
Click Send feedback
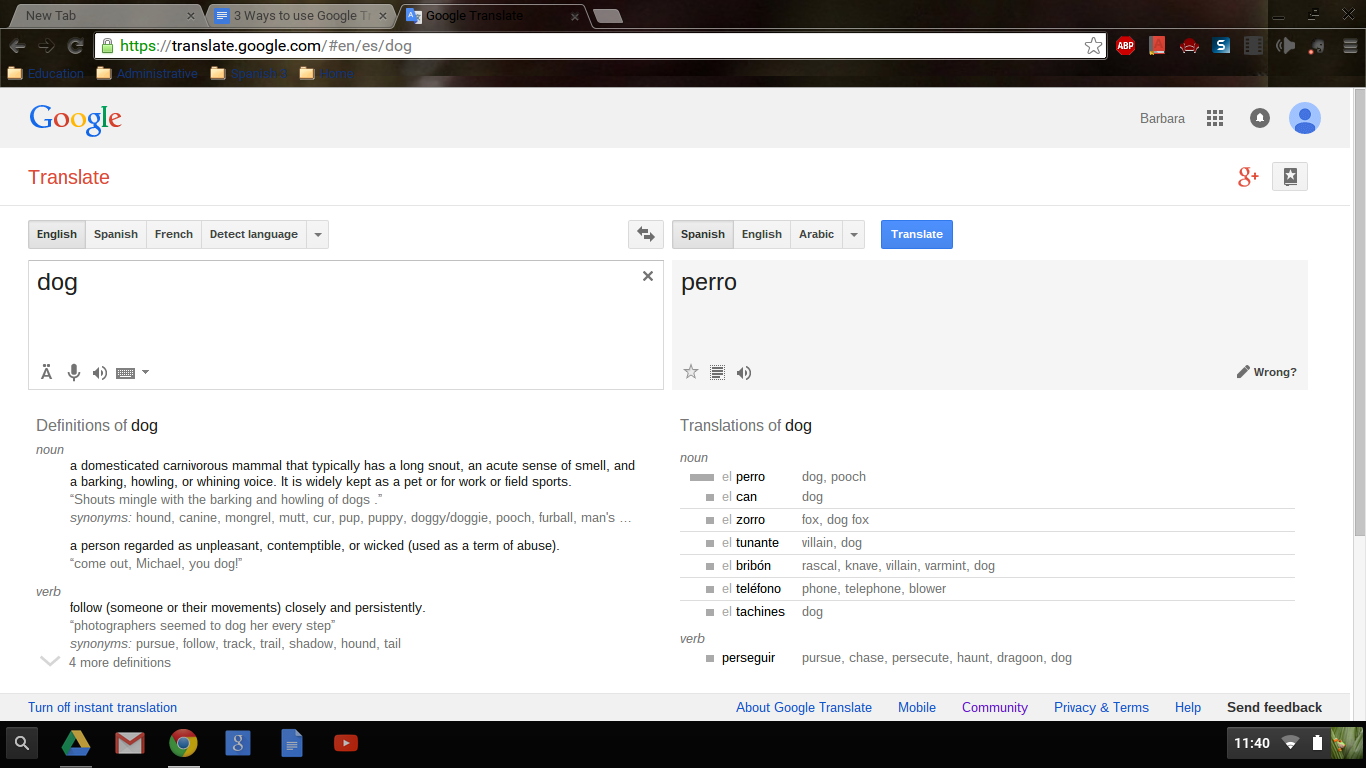(x=1275, y=707)
